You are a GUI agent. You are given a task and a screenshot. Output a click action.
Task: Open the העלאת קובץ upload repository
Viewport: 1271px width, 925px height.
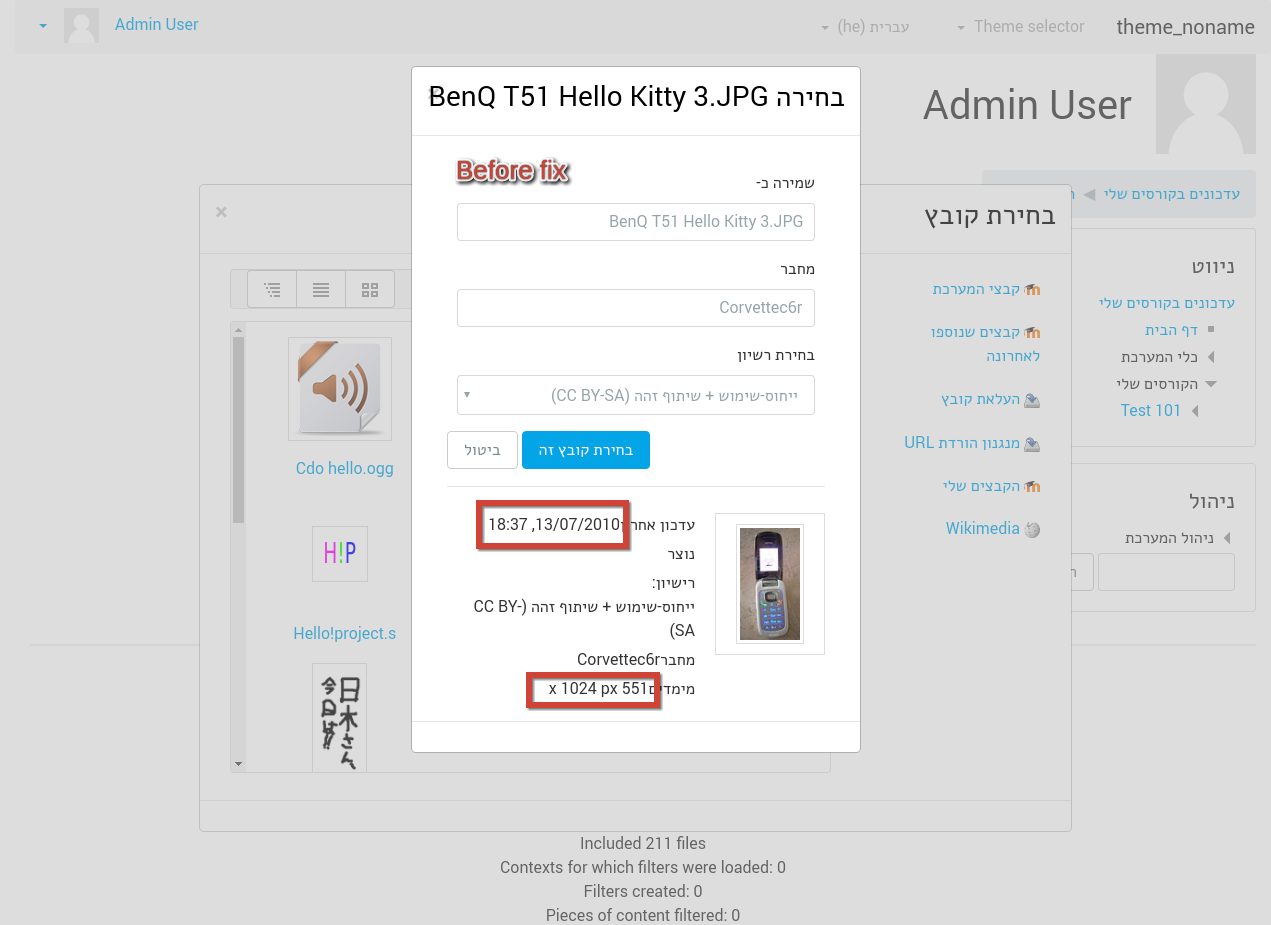coord(990,399)
